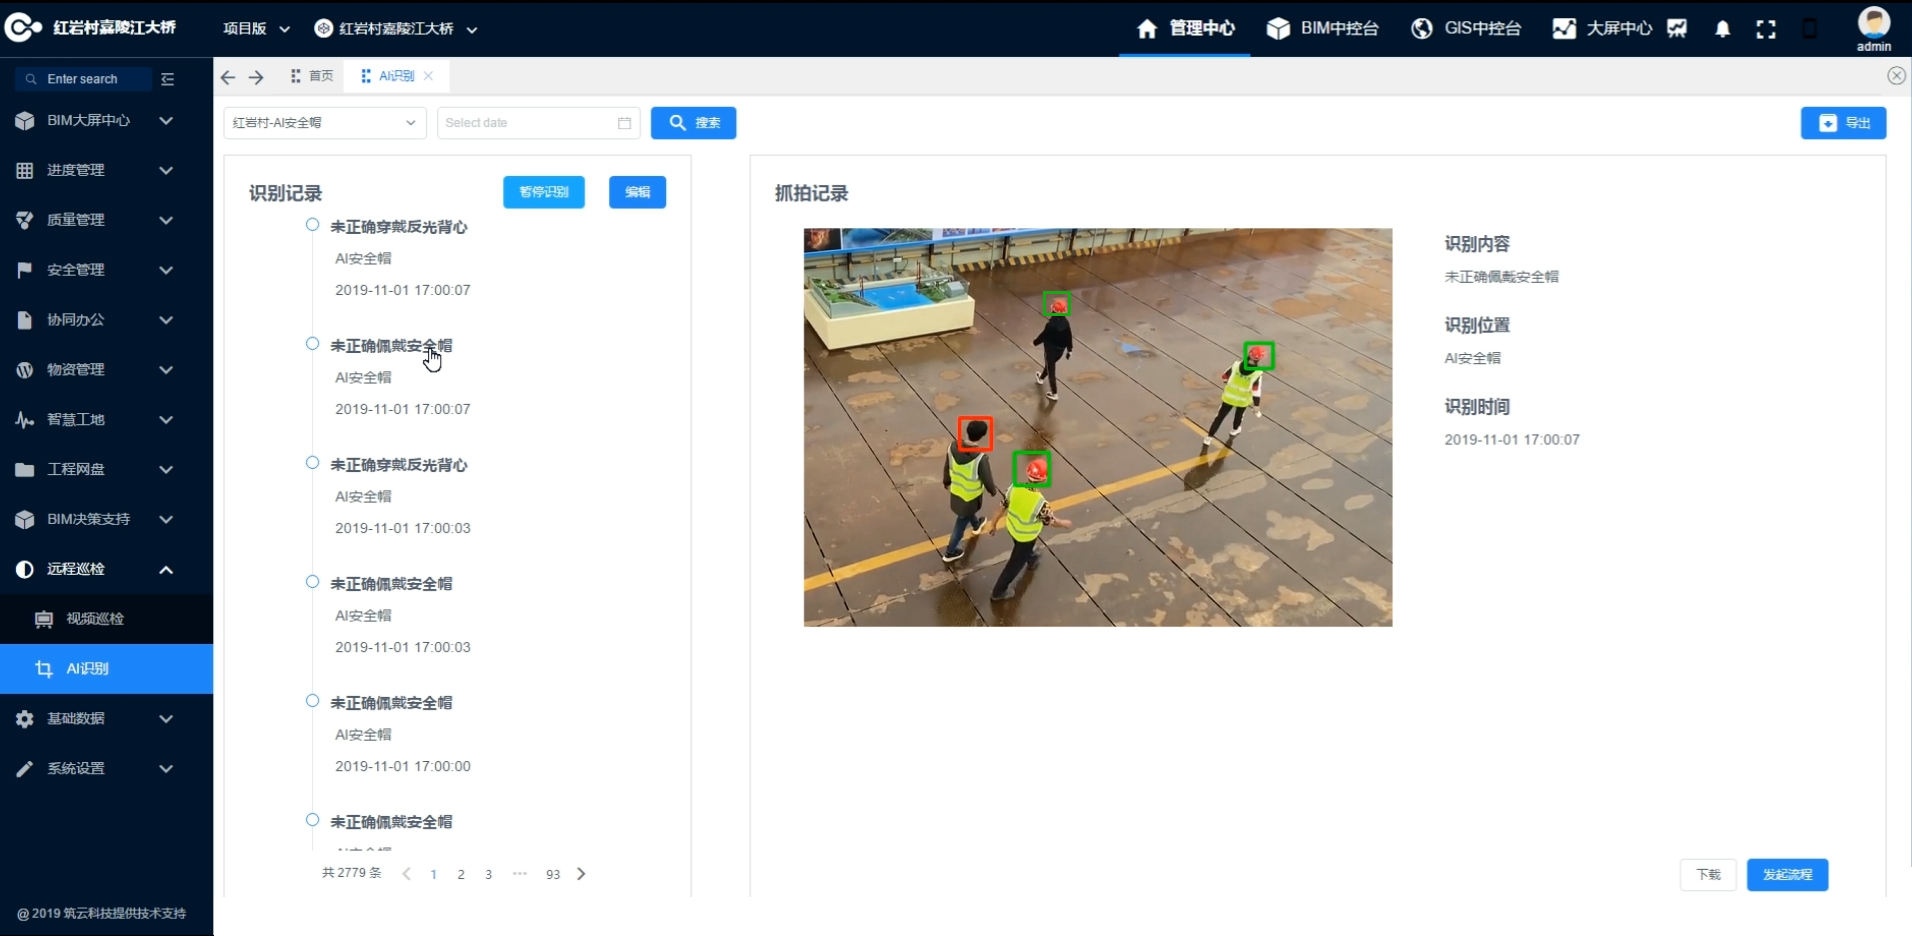Select record circle at 17:00:00 安全帽
The height and width of the screenshot is (936, 1912).
pyautogui.click(x=312, y=701)
